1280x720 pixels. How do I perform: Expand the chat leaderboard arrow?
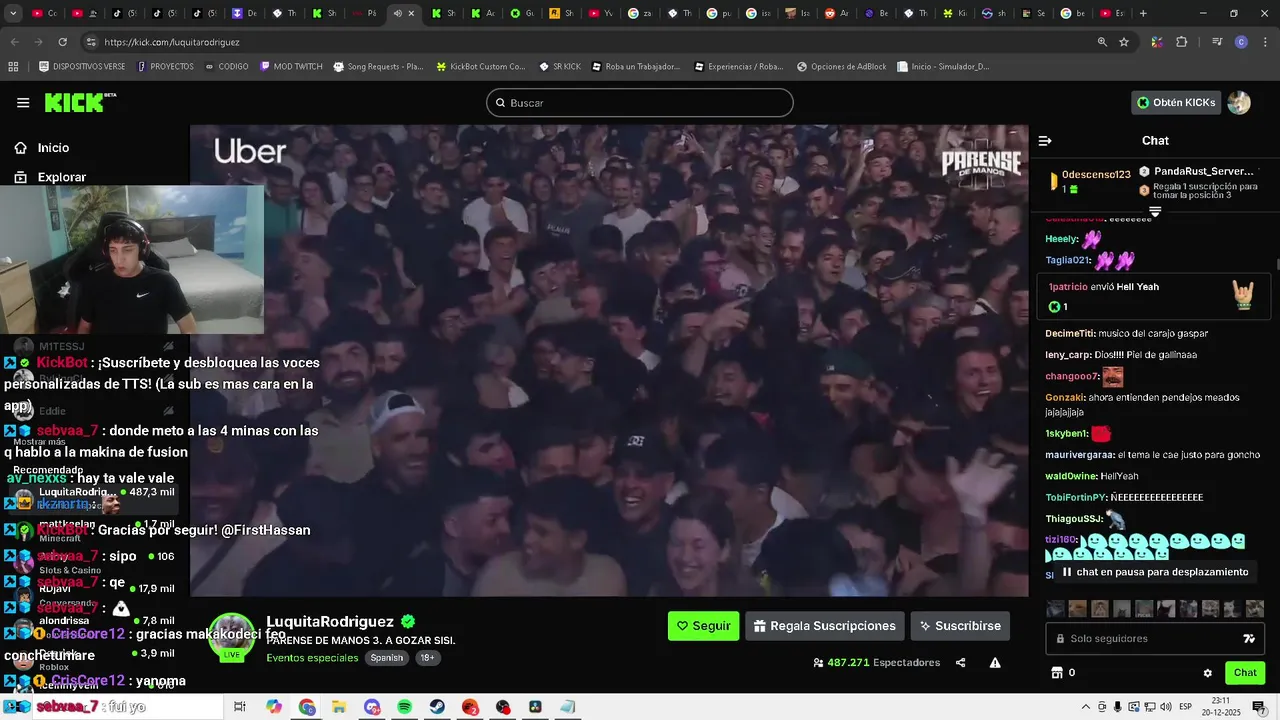1155,212
